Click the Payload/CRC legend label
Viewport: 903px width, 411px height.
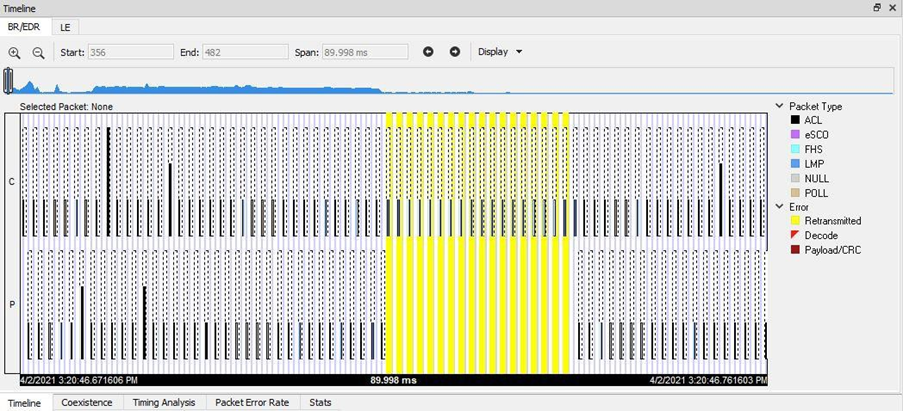pyautogui.click(x=833, y=250)
